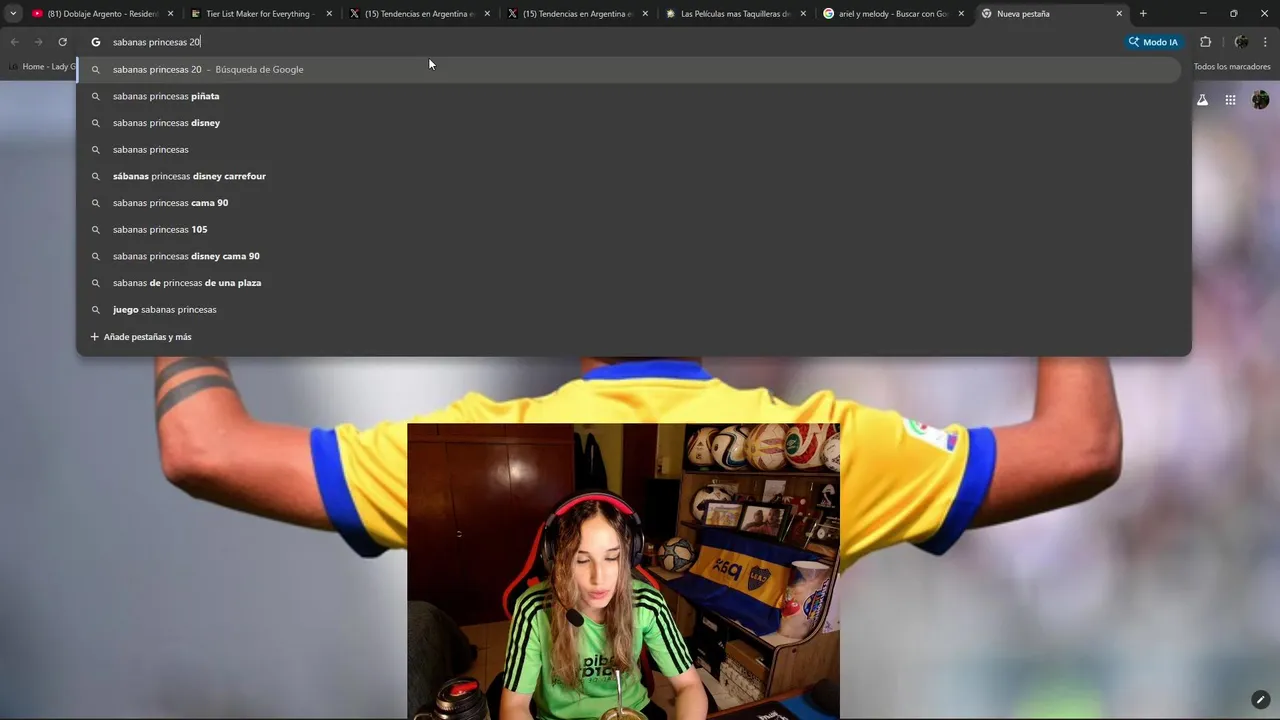This screenshot has height=720, width=1280.
Task: Open the extensions puzzle icon
Action: (x=1205, y=42)
